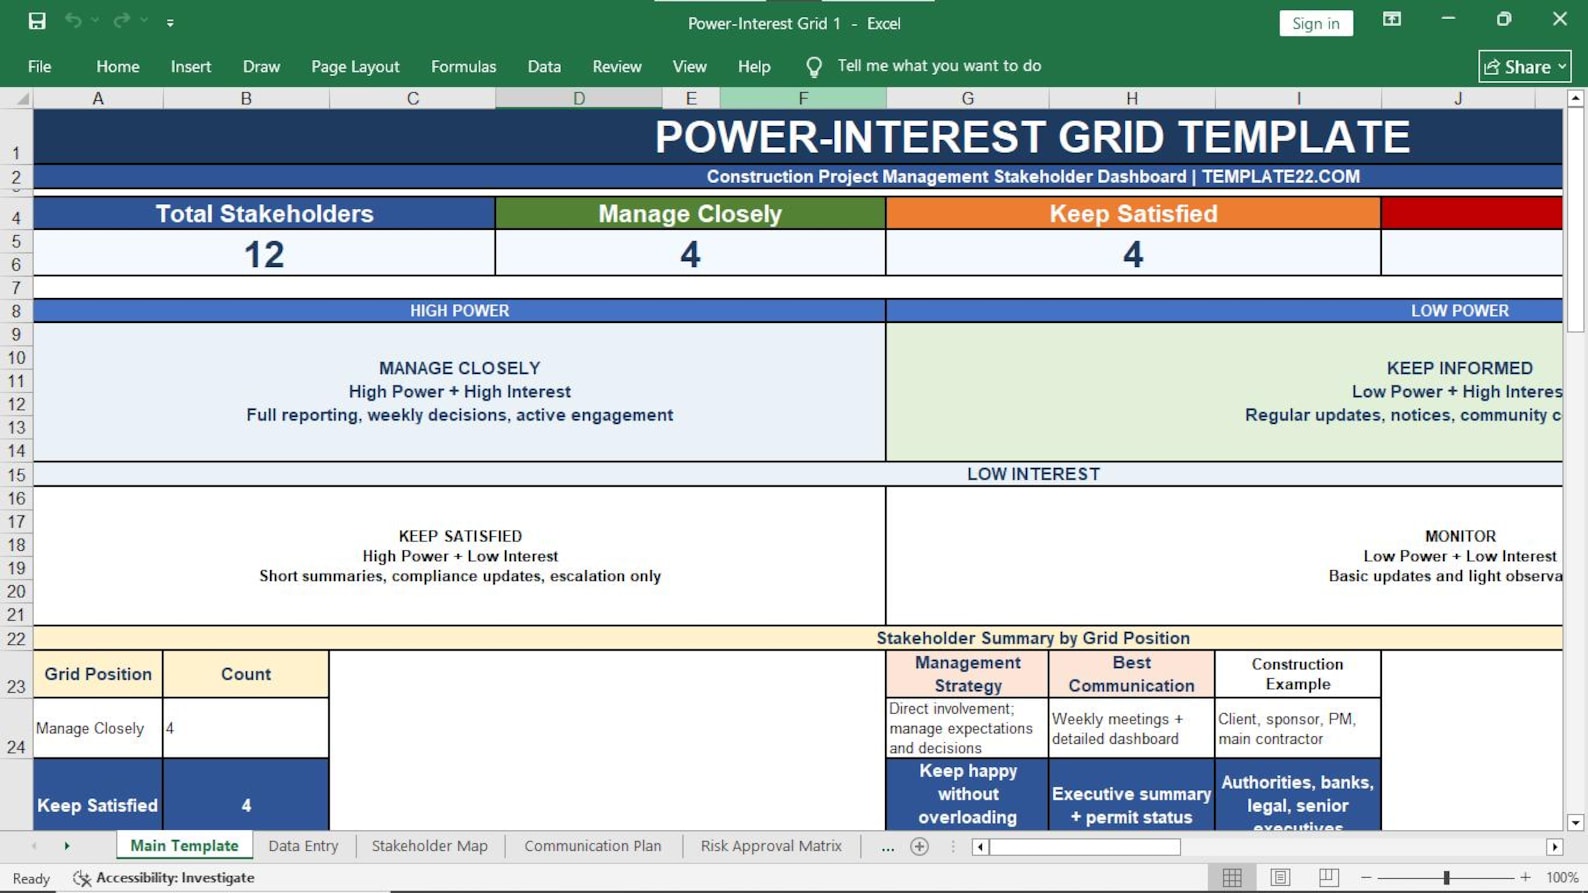Select column H header
The image size is (1588, 893).
1132,98
